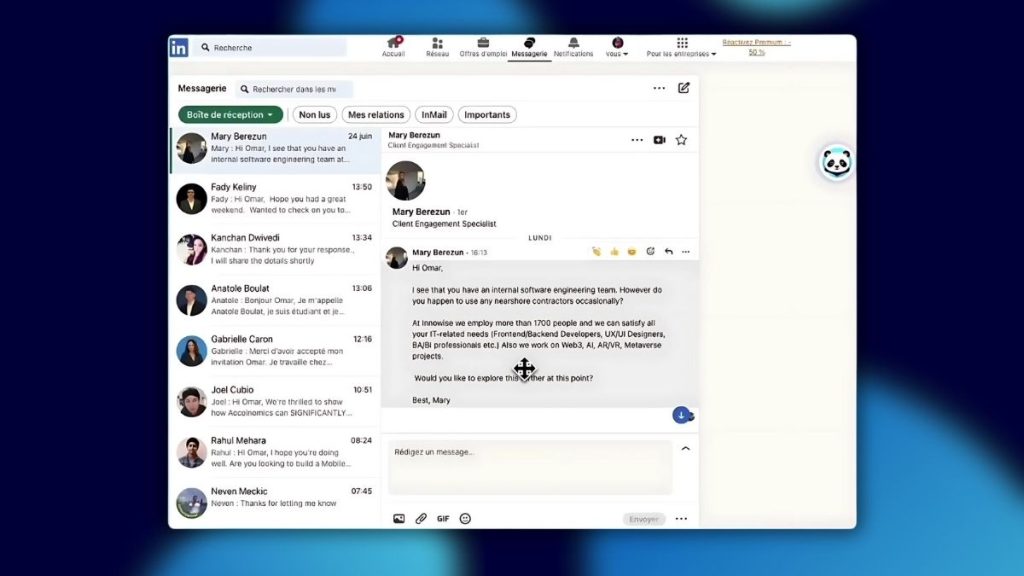Open the GIF picker in the message composer
1024x576 pixels.
click(442, 518)
